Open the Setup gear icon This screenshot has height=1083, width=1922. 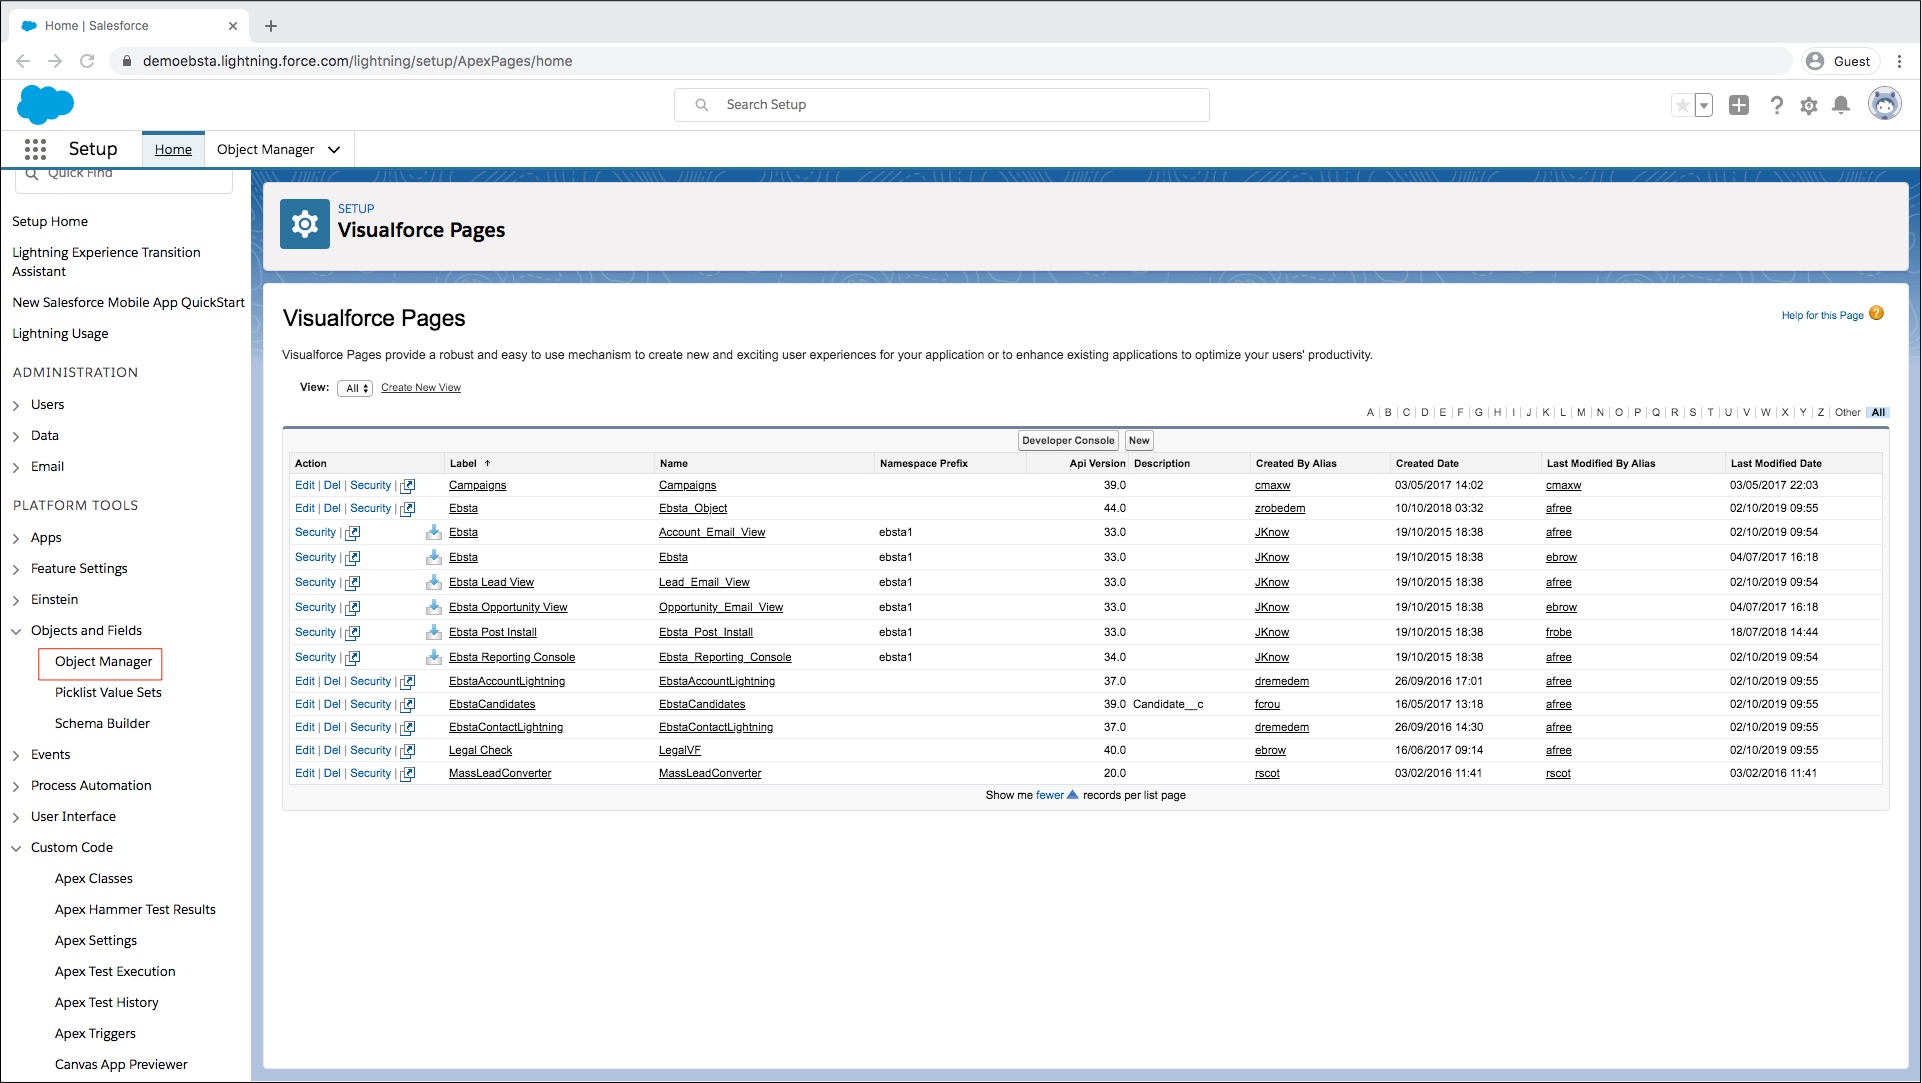point(1809,105)
